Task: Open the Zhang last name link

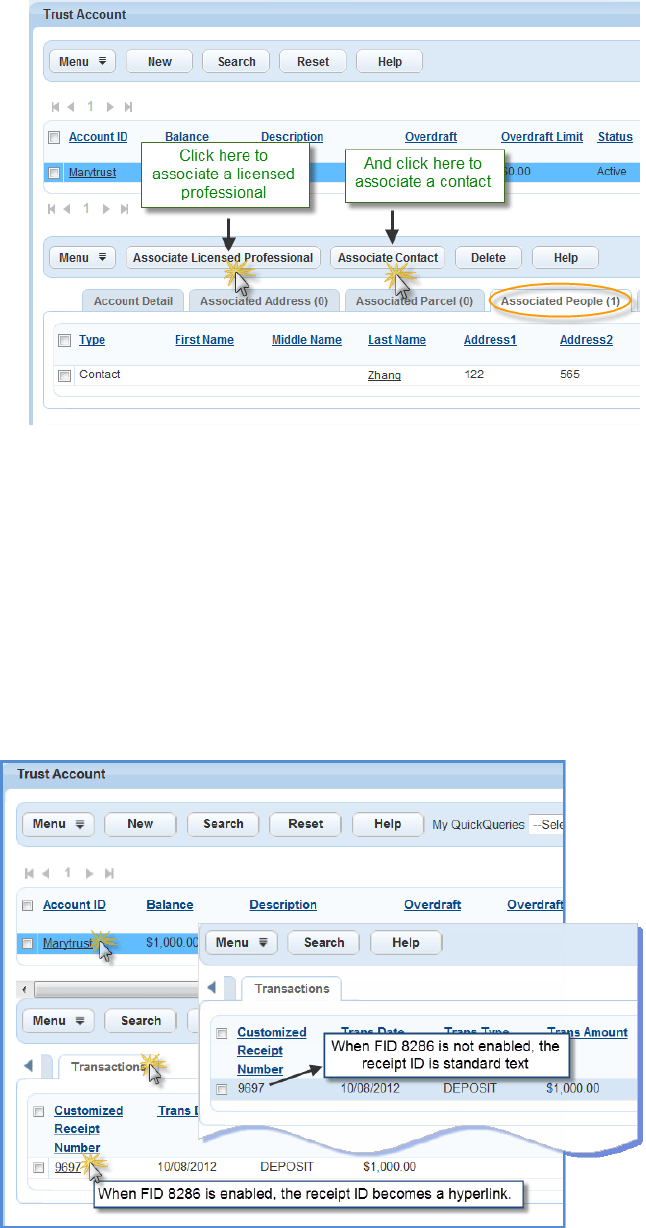Action: pyautogui.click(x=384, y=375)
